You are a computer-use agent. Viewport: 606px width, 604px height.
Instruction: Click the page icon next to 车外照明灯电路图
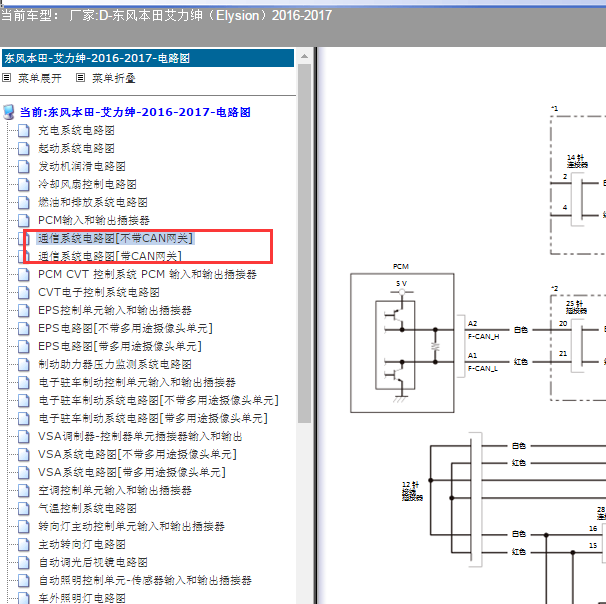tap(24, 598)
